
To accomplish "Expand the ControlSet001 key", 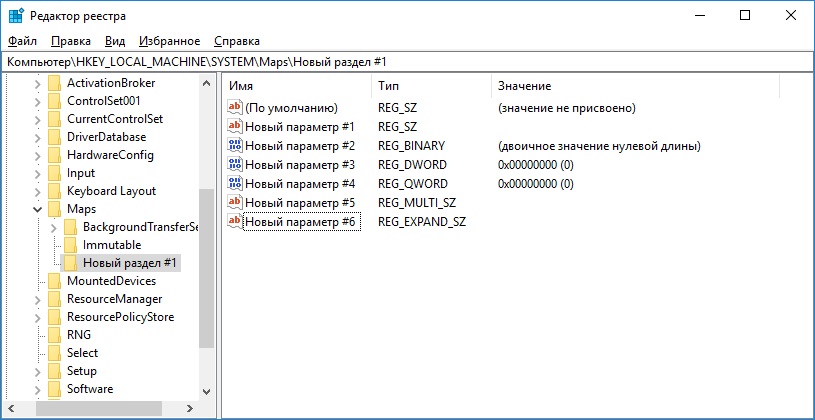I will 37,101.
